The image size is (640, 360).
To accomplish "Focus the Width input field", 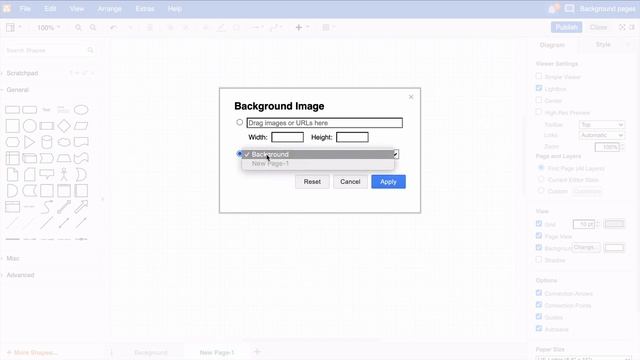I will 287,137.
